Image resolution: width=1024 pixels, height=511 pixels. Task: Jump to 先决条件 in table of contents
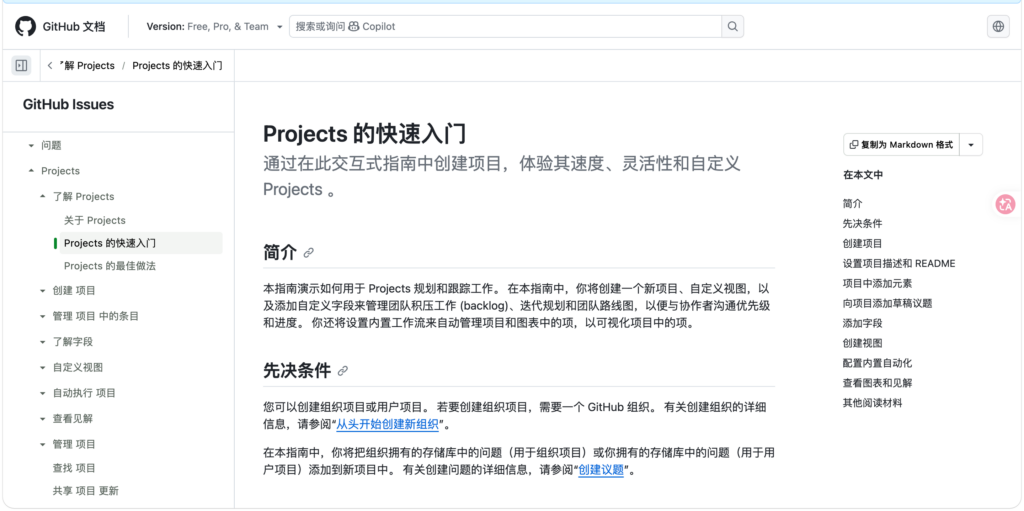coord(862,223)
